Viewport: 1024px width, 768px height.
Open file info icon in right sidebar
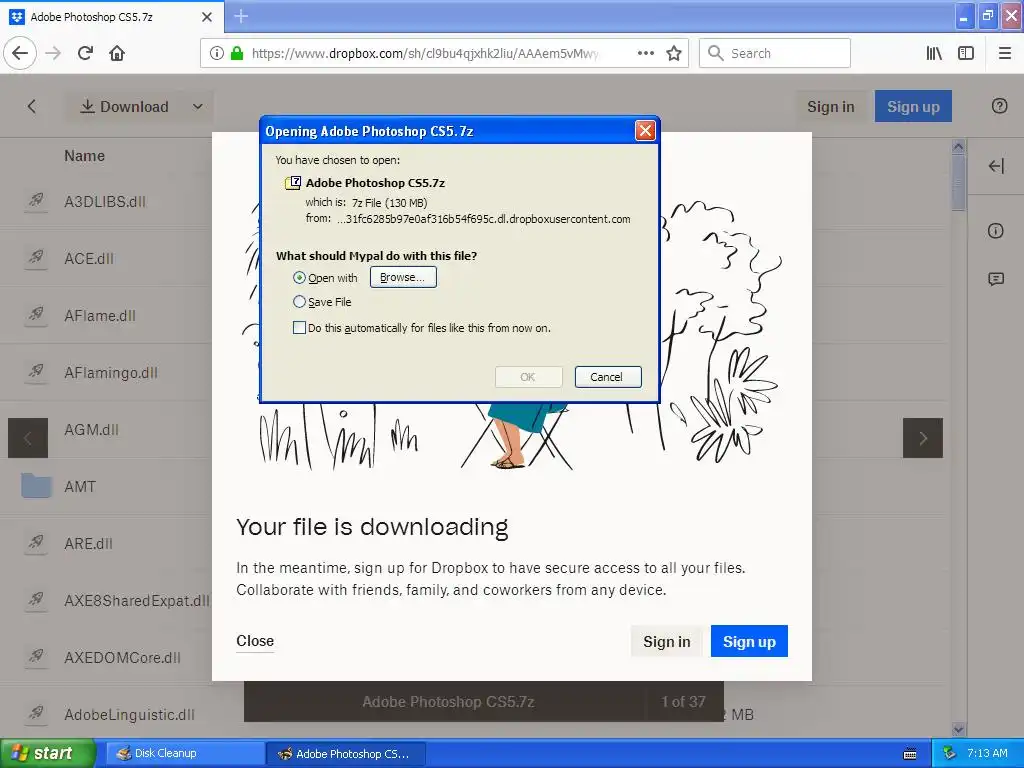[x=996, y=231]
